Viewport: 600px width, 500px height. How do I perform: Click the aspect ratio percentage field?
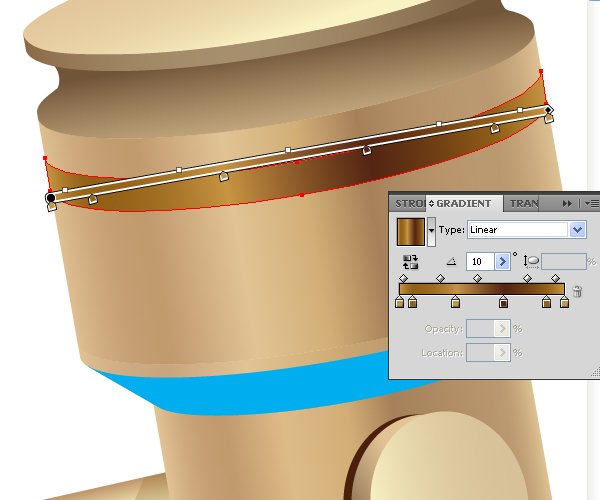tap(564, 262)
